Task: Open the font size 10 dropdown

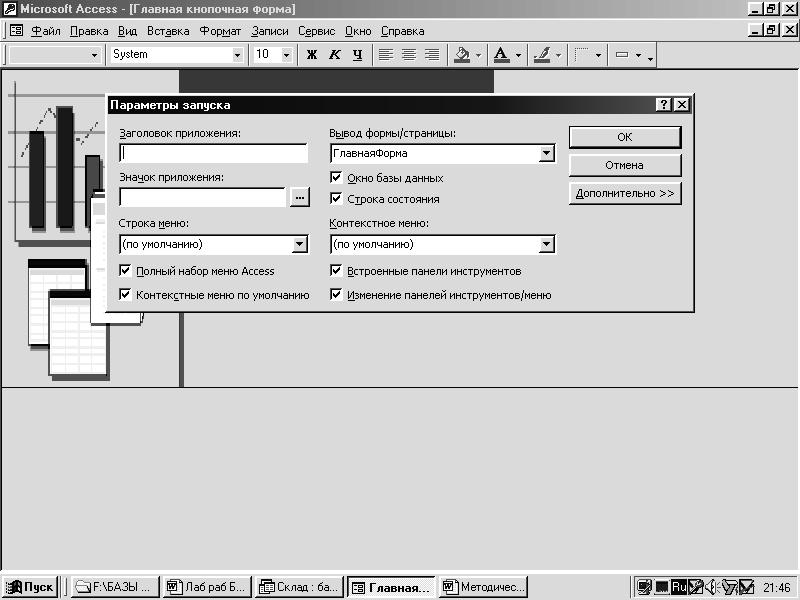Action: pos(286,55)
